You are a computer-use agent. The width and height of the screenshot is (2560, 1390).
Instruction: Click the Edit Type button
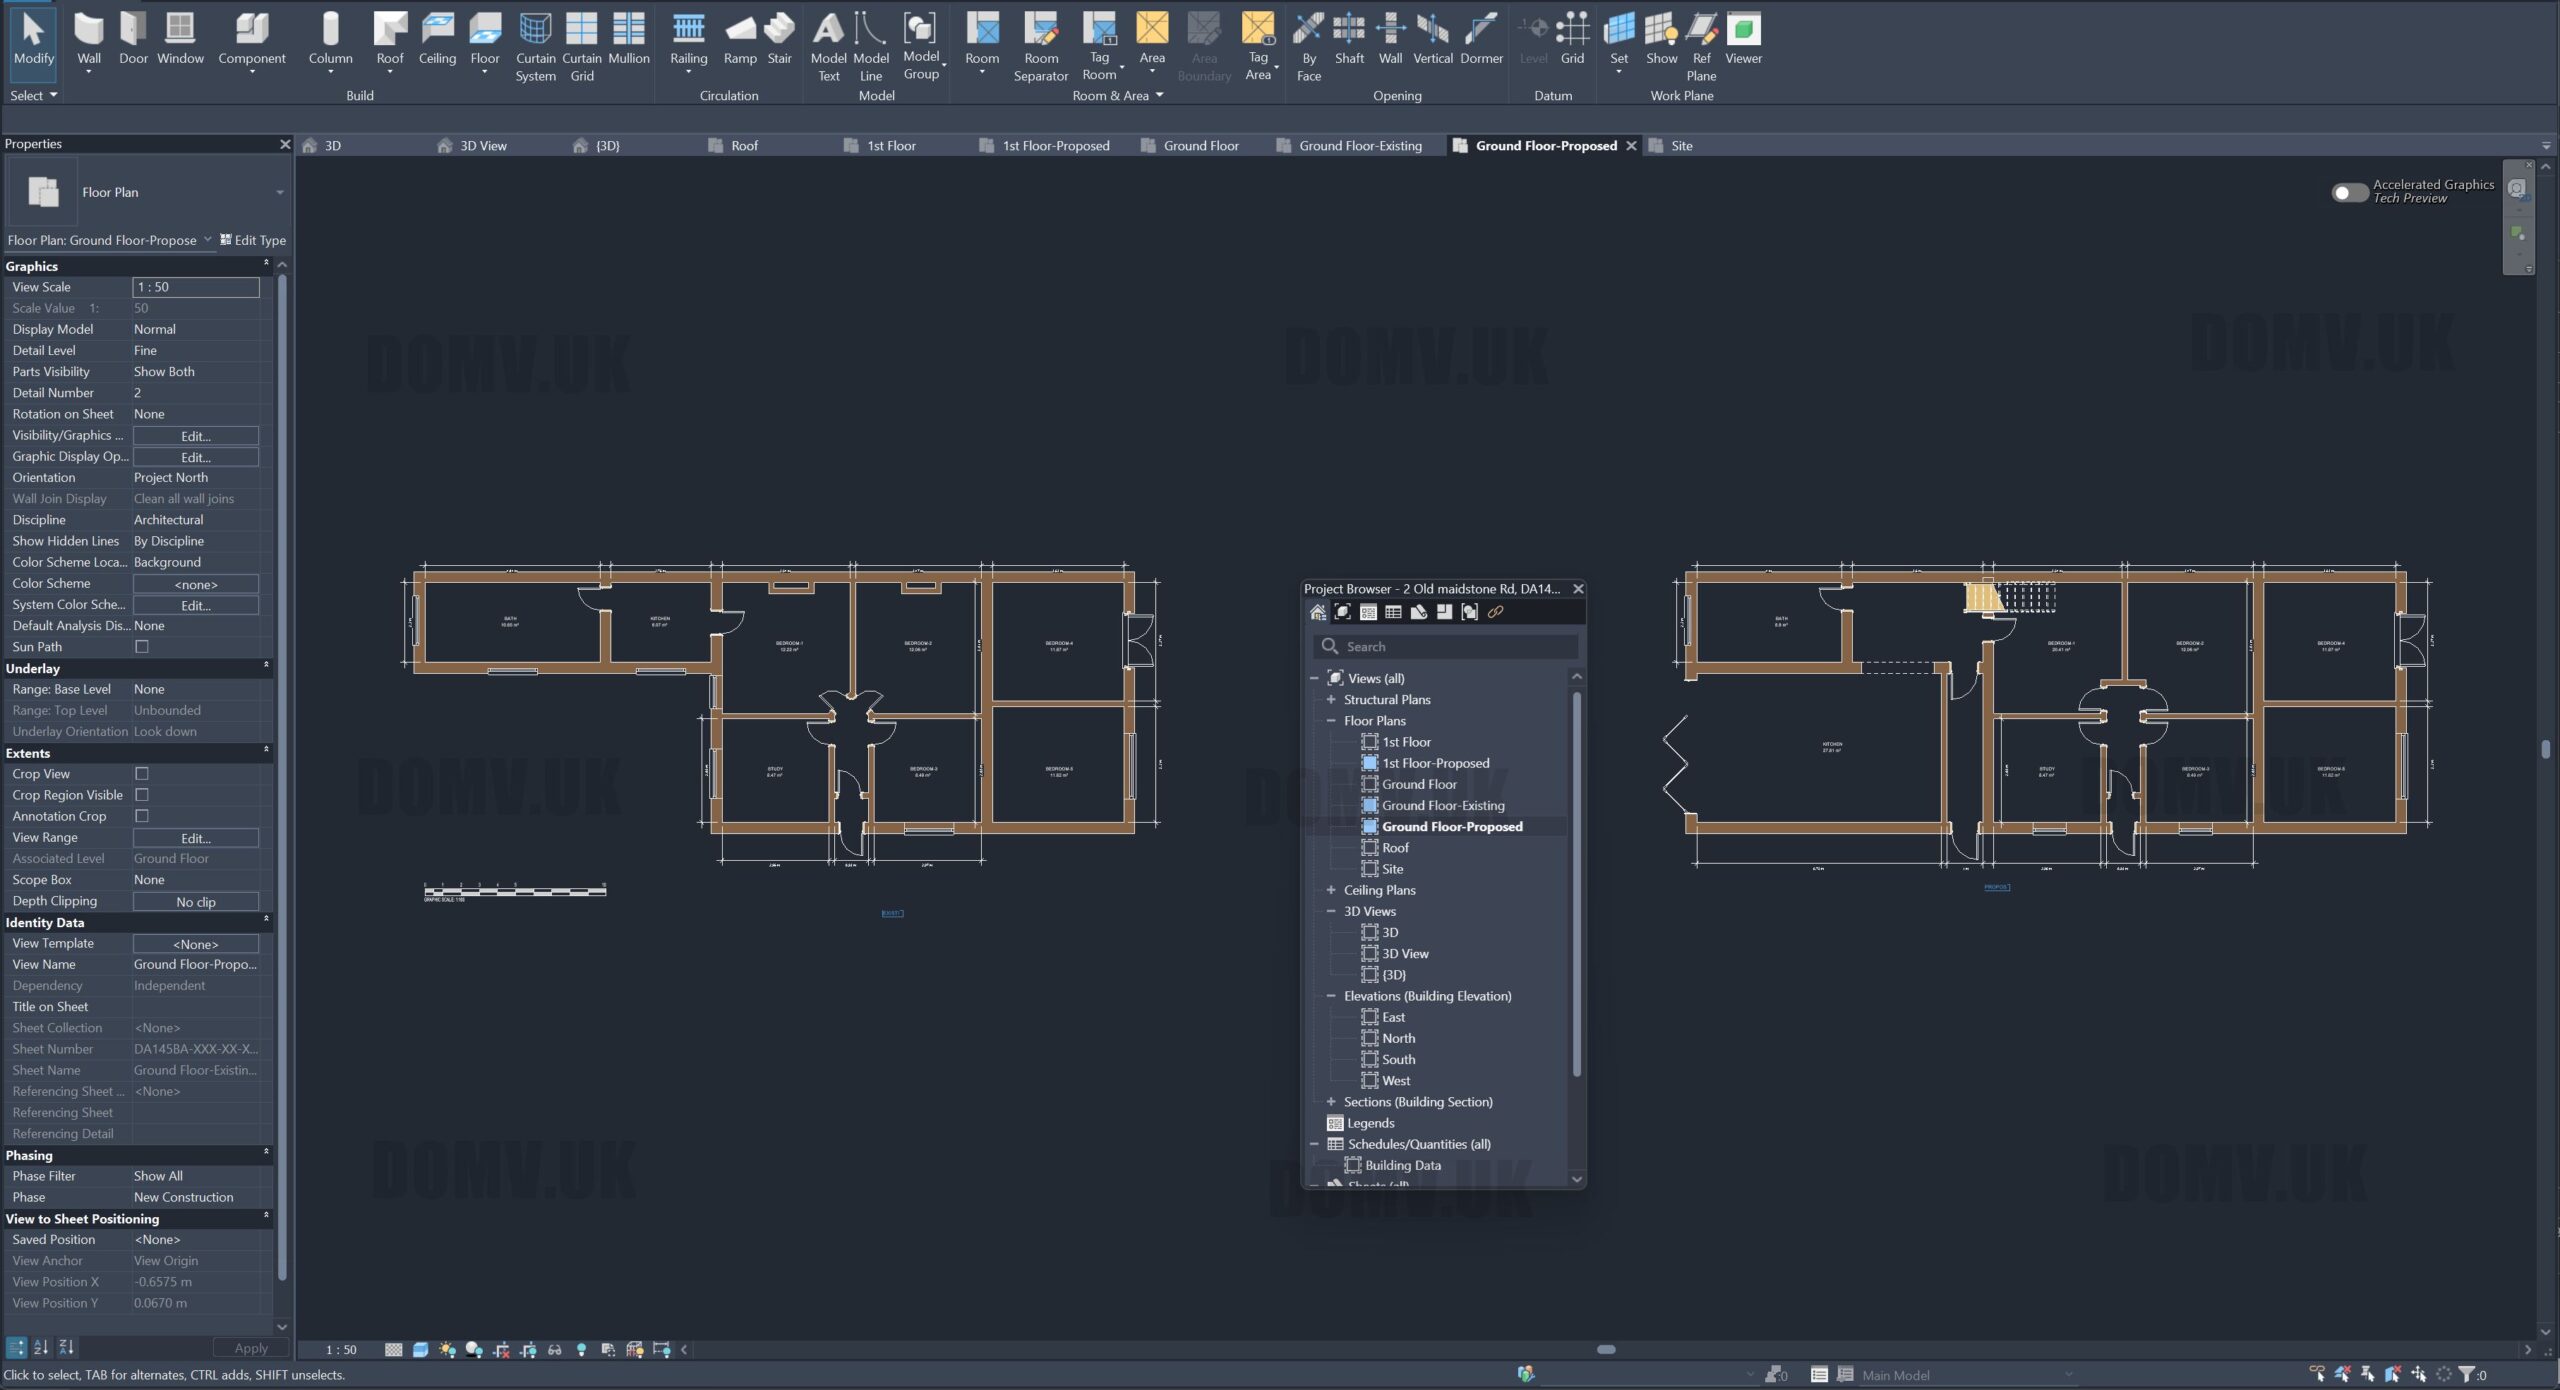(x=253, y=240)
